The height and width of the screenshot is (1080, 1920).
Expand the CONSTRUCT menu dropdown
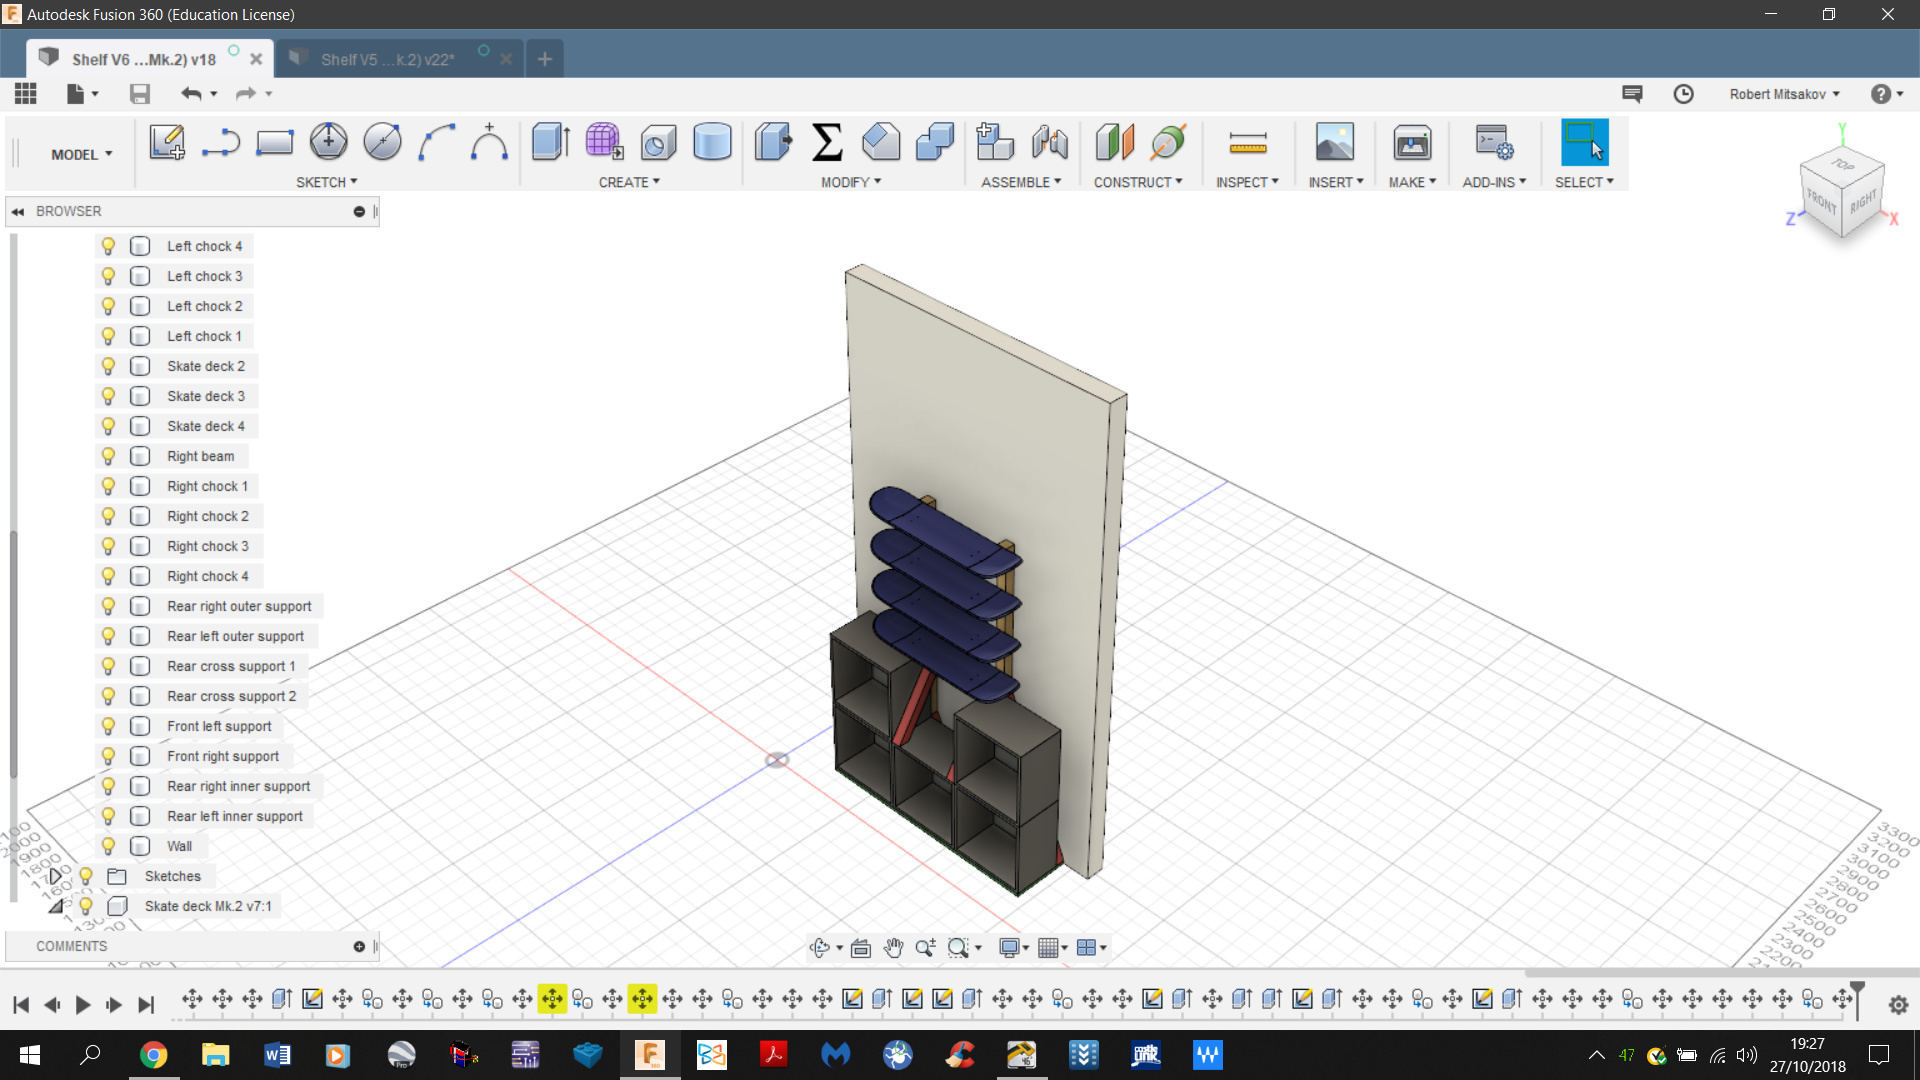click(x=1138, y=182)
